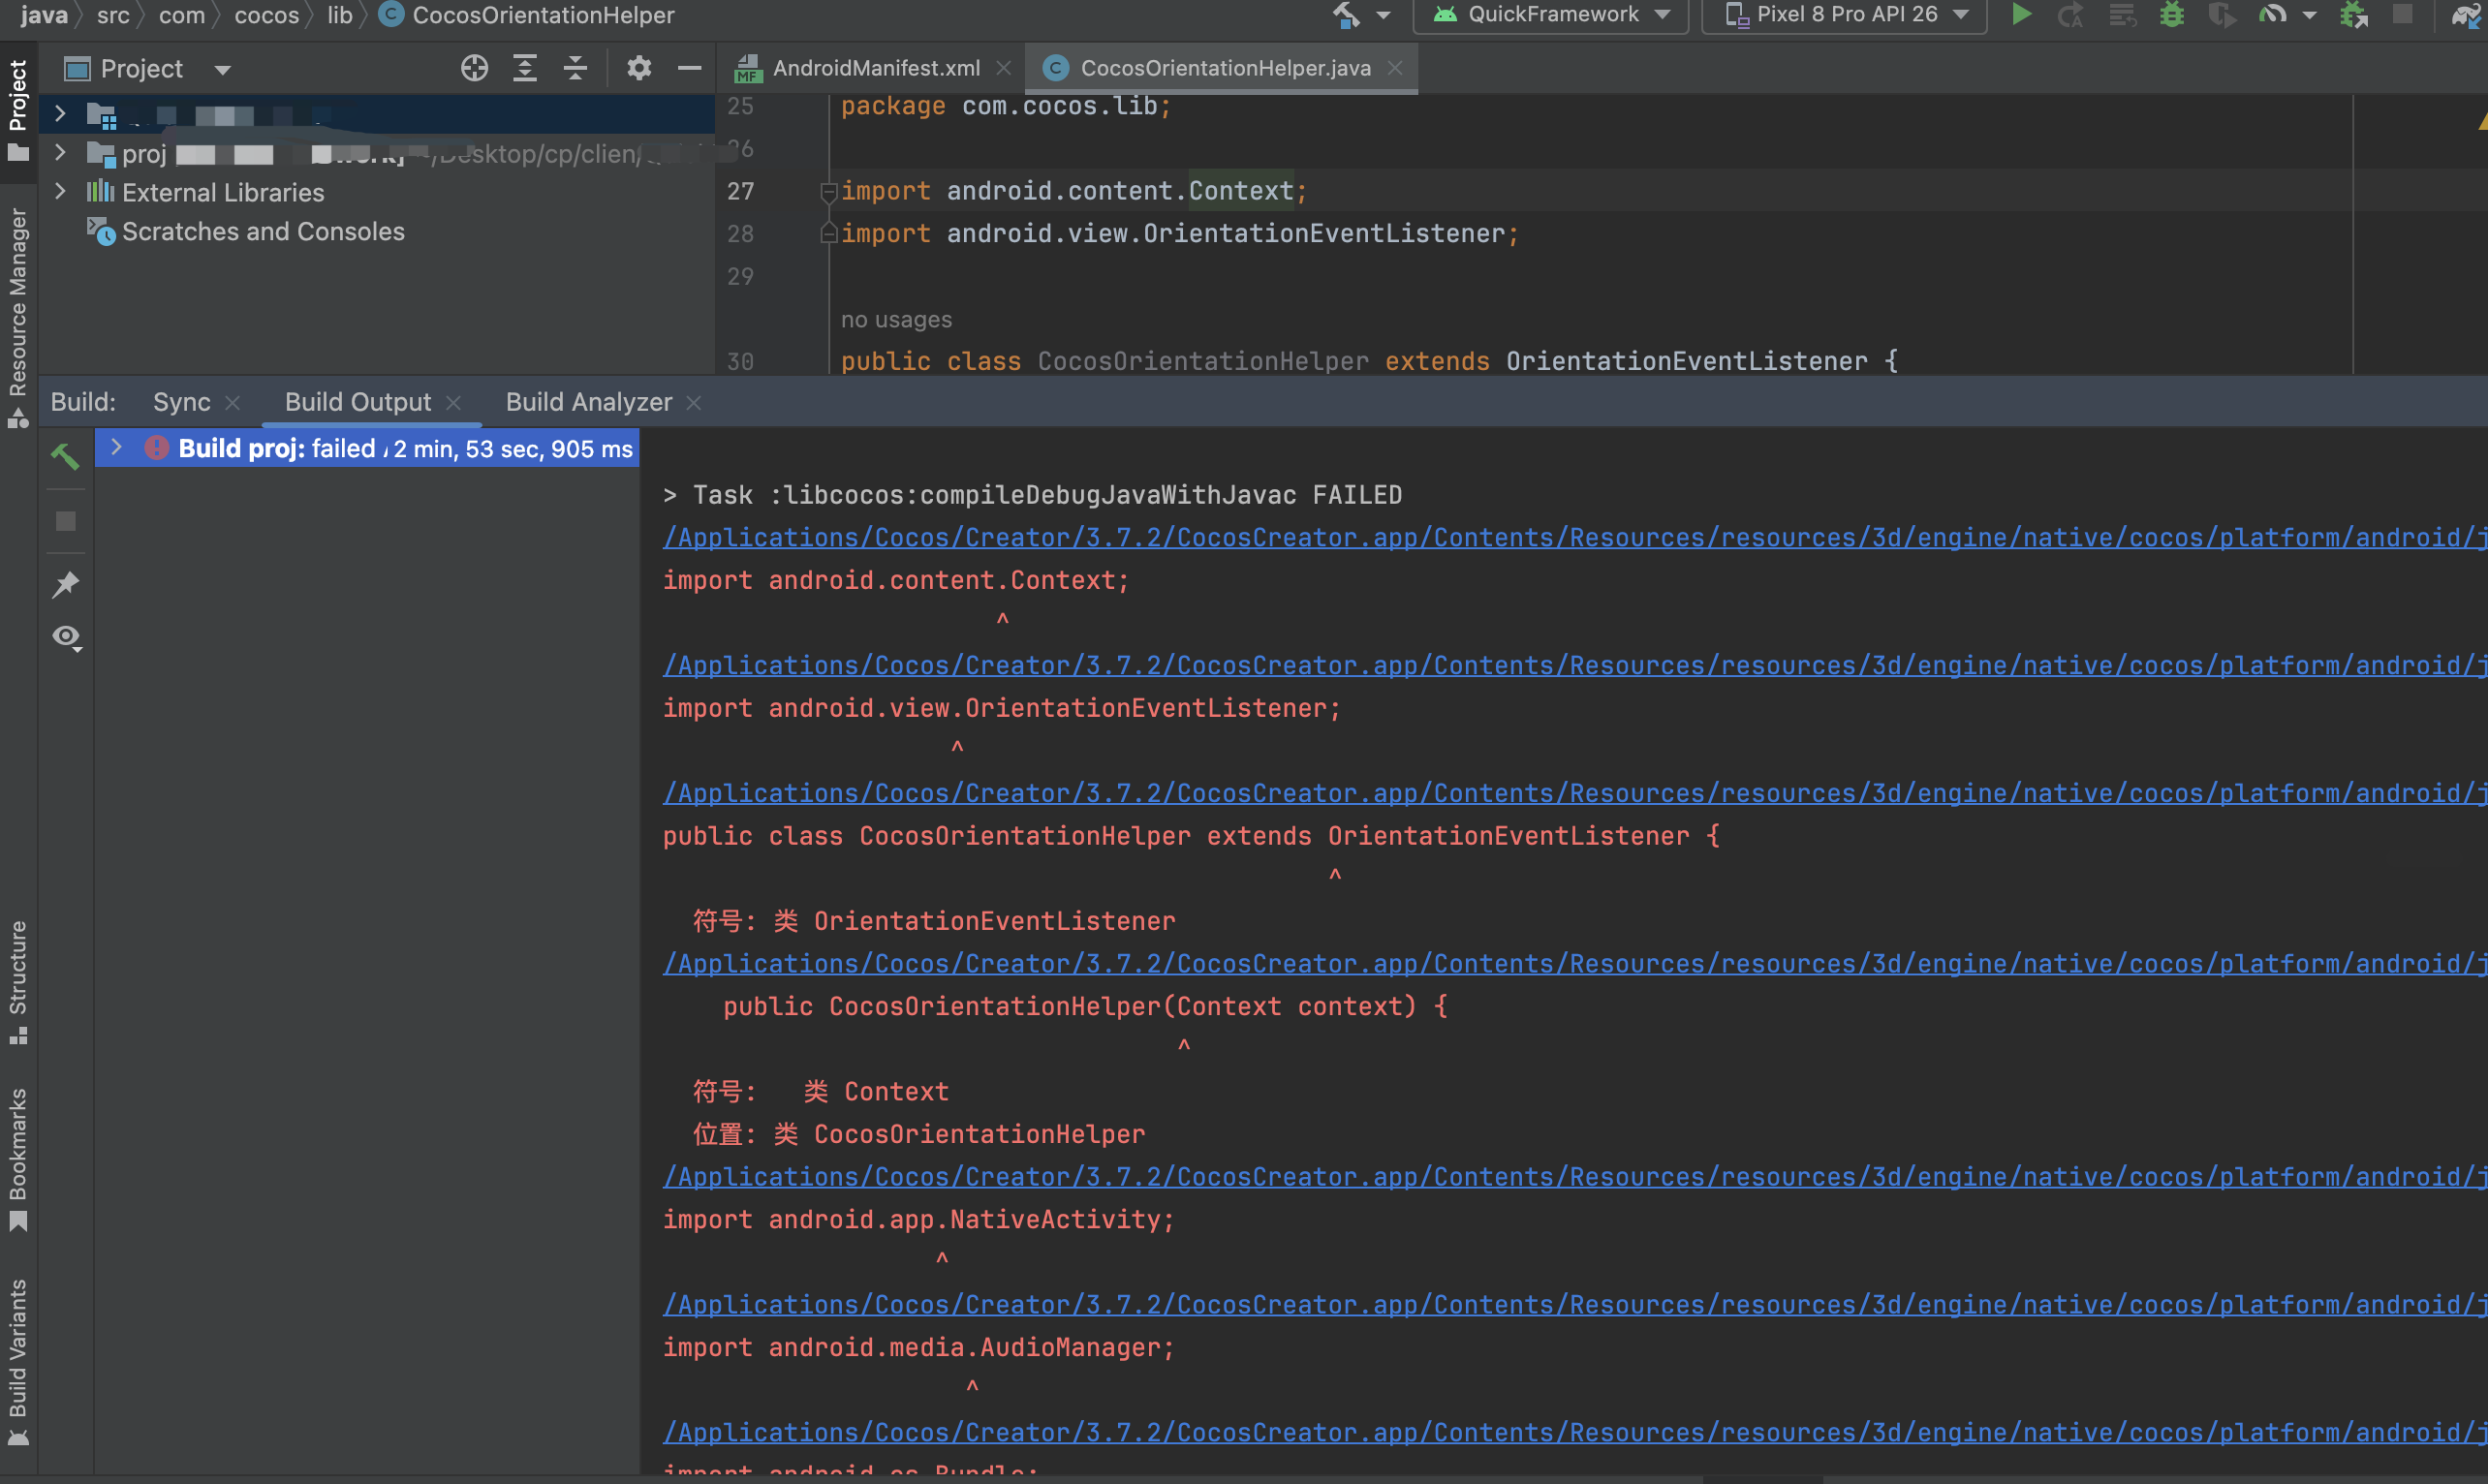2488x1484 pixels.
Task: Click Attach Debugger to Android Process icon
Action: coord(2353,14)
